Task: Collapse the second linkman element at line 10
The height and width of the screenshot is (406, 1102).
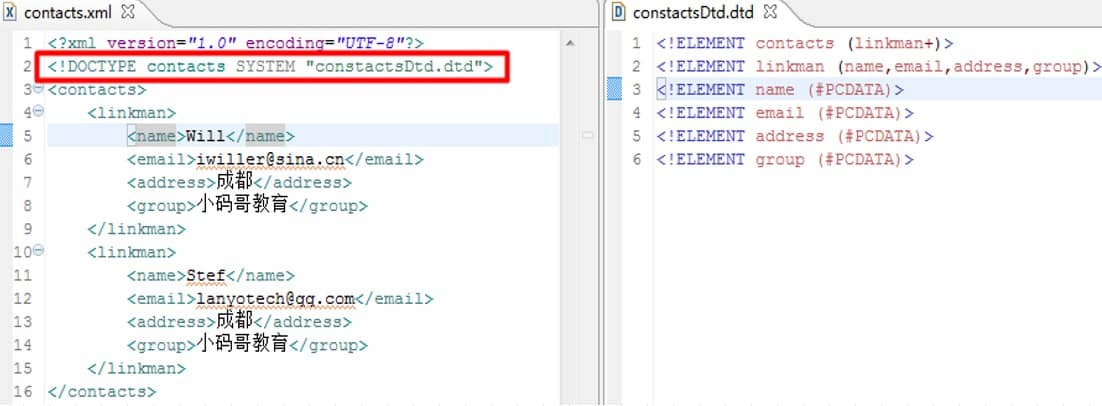Action: [x=38, y=252]
